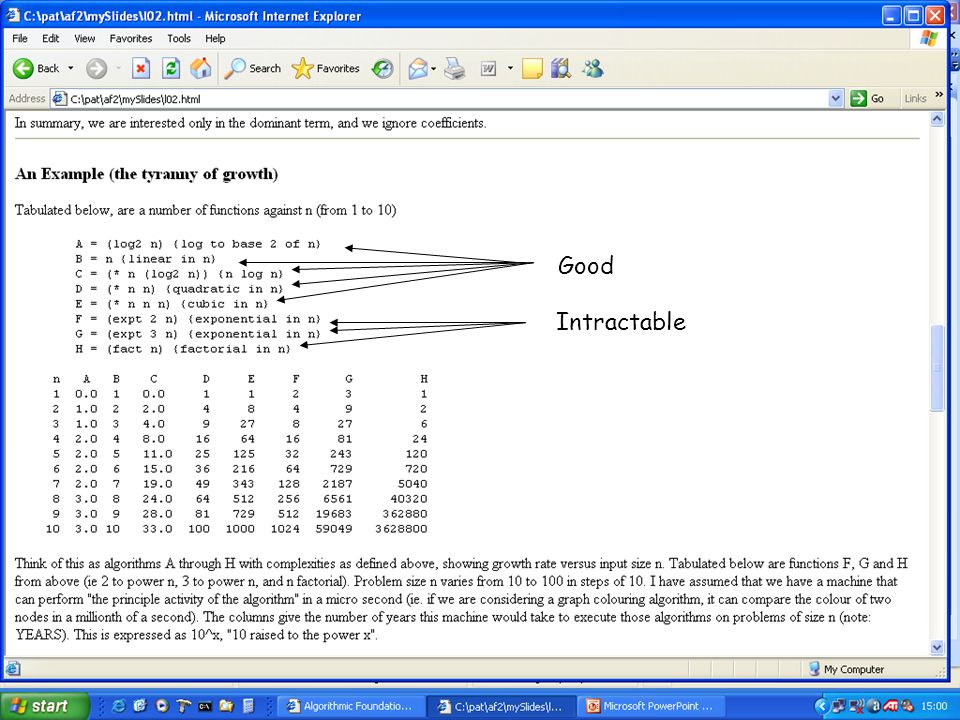Expand the Edit with Word dropdown arrow

[x=509, y=69]
